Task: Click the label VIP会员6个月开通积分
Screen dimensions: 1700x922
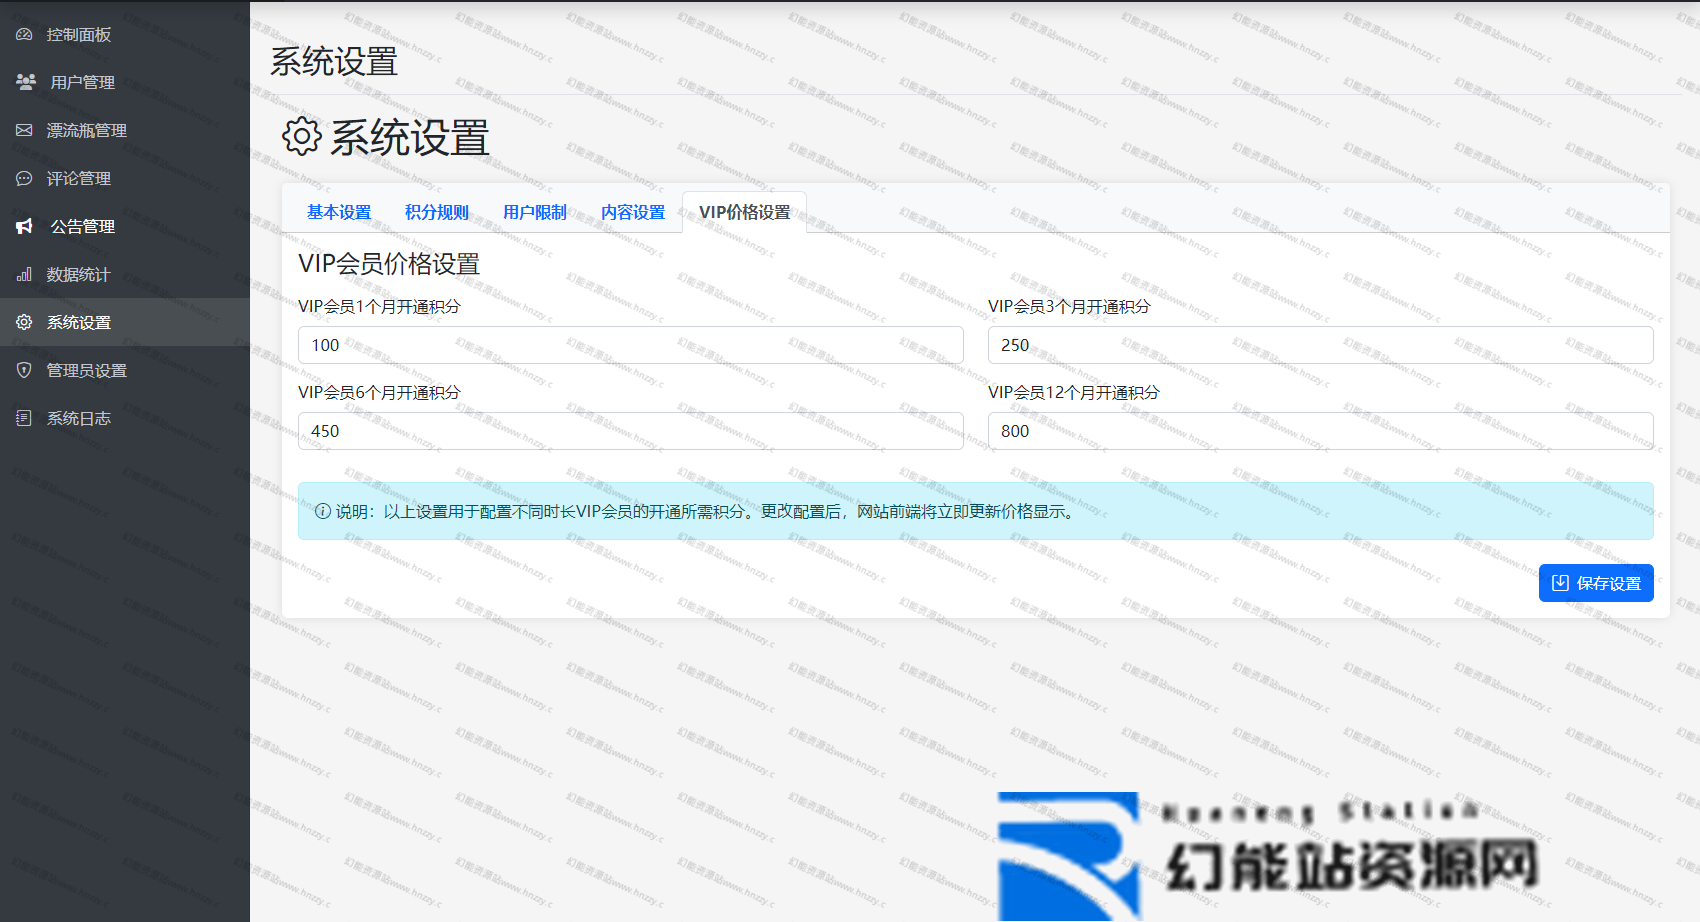Action: tap(379, 393)
